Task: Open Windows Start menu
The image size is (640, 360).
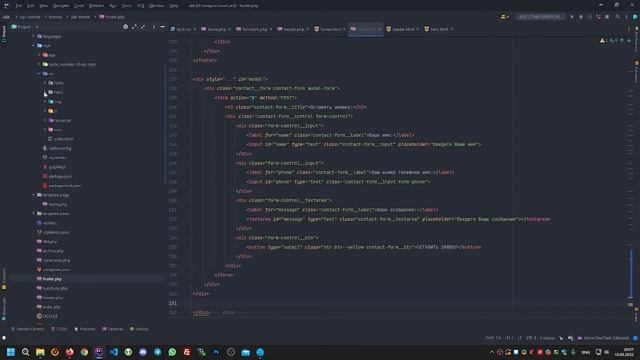Action: pos(11,352)
